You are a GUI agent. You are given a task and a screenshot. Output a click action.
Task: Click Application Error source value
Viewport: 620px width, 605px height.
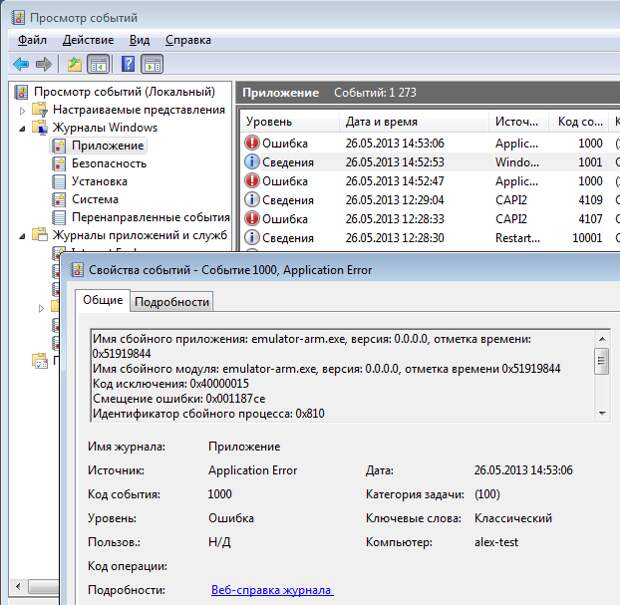253,470
